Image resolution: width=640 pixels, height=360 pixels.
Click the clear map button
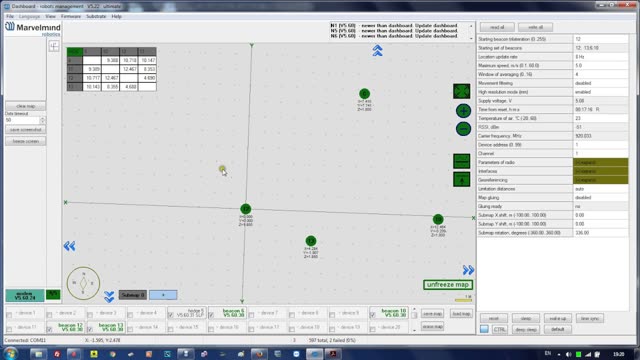click(x=25, y=106)
